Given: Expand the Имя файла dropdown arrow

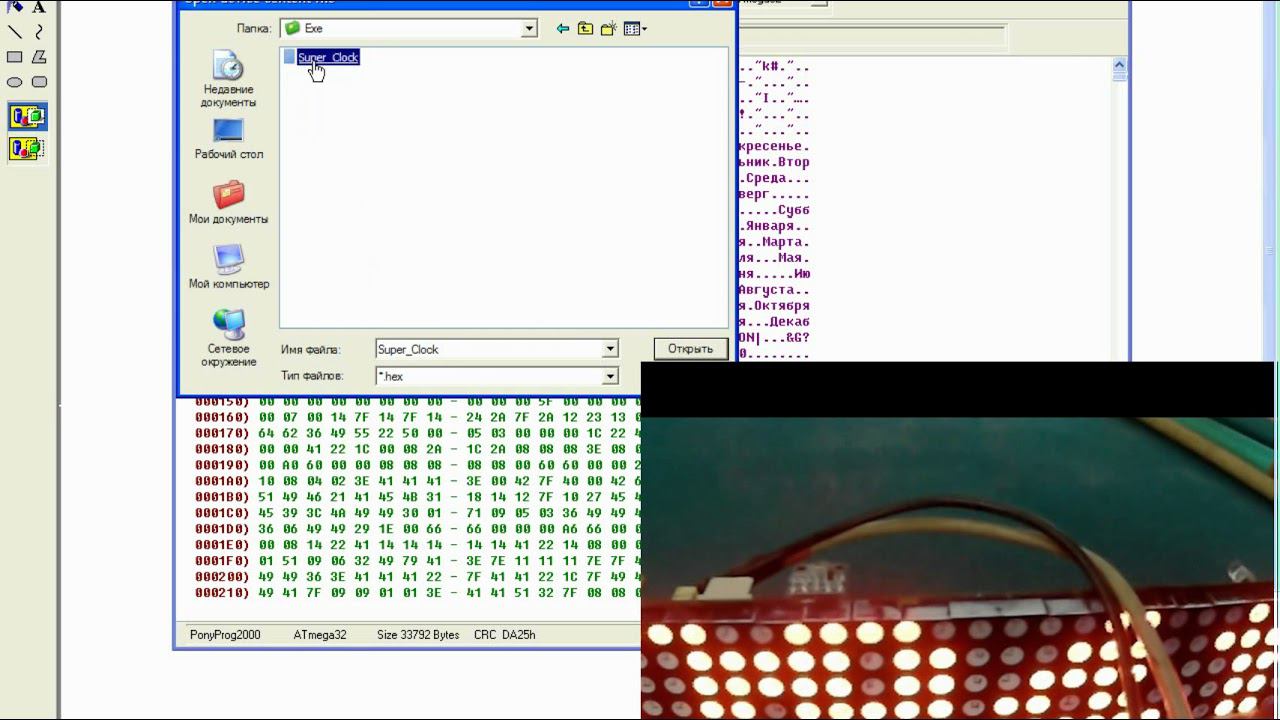Looking at the screenshot, I should point(610,349).
